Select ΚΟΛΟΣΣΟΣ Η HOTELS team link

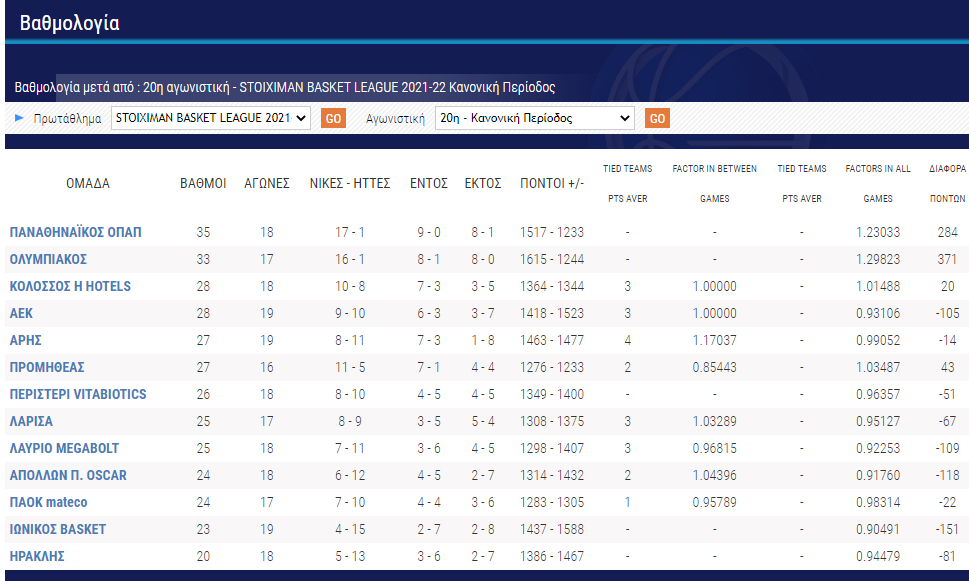coord(70,286)
